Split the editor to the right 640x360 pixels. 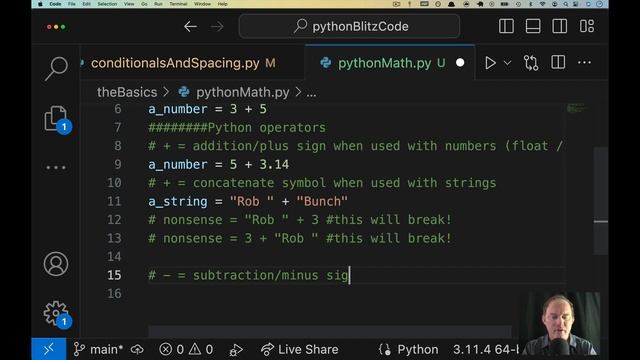coord(558,62)
